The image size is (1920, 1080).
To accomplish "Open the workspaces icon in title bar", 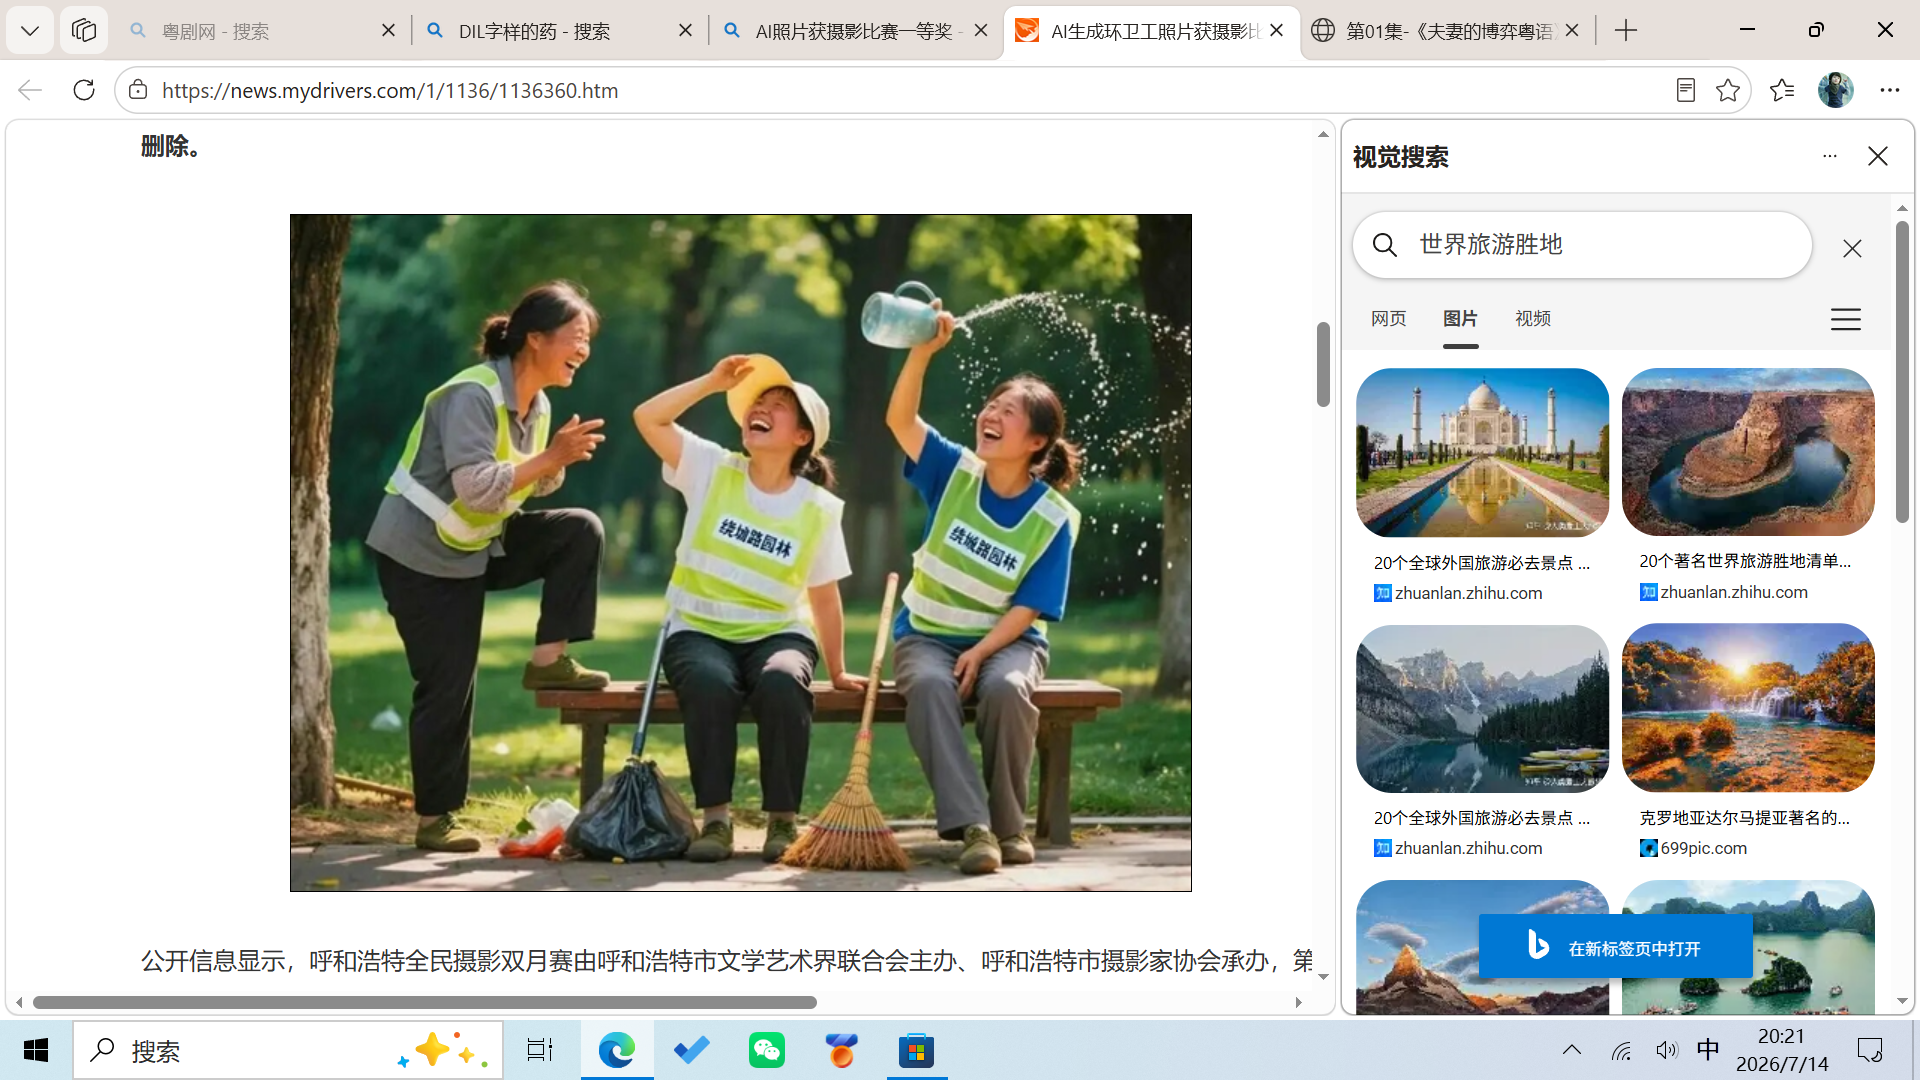I will (x=84, y=31).
